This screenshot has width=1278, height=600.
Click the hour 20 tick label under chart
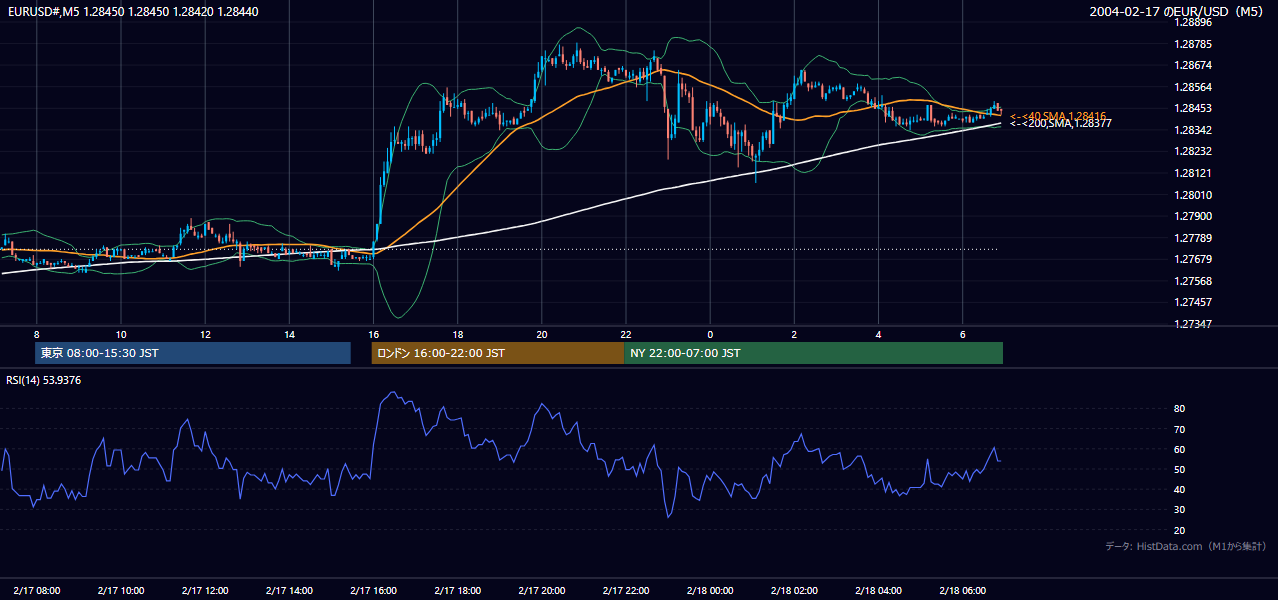(541, 334)
